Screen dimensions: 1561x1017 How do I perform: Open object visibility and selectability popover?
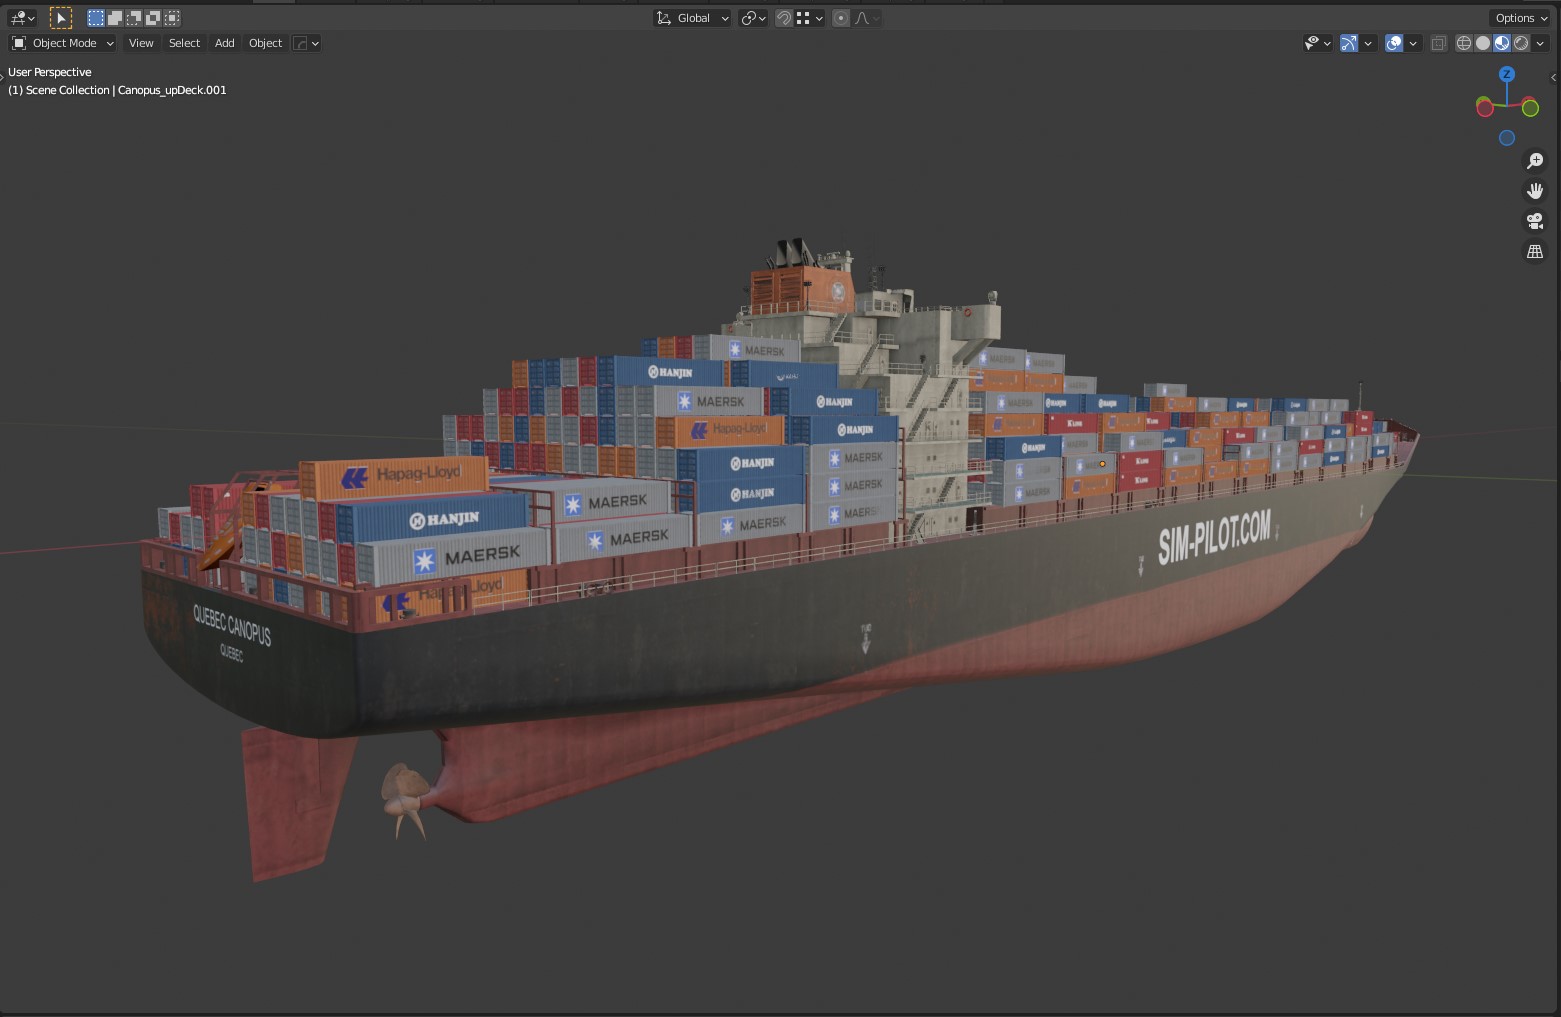coord(1318,43)
